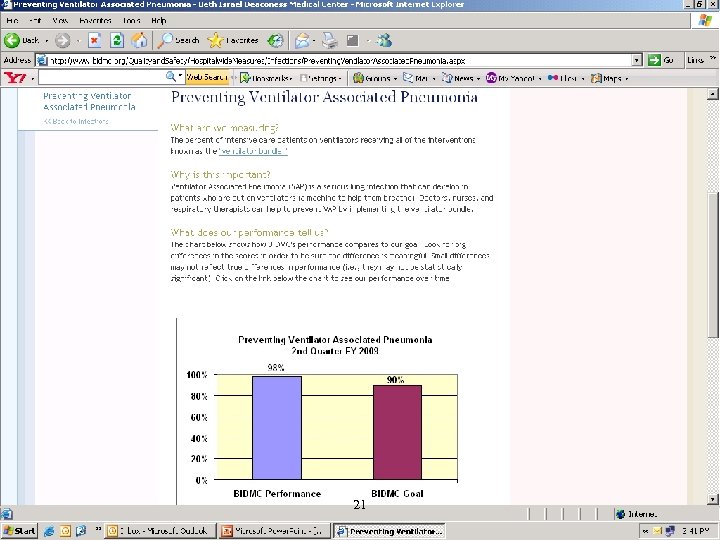This screenshot has height=540, width=720.
Task: Click the page scrollbar up arrow
Action: [713, 94]
